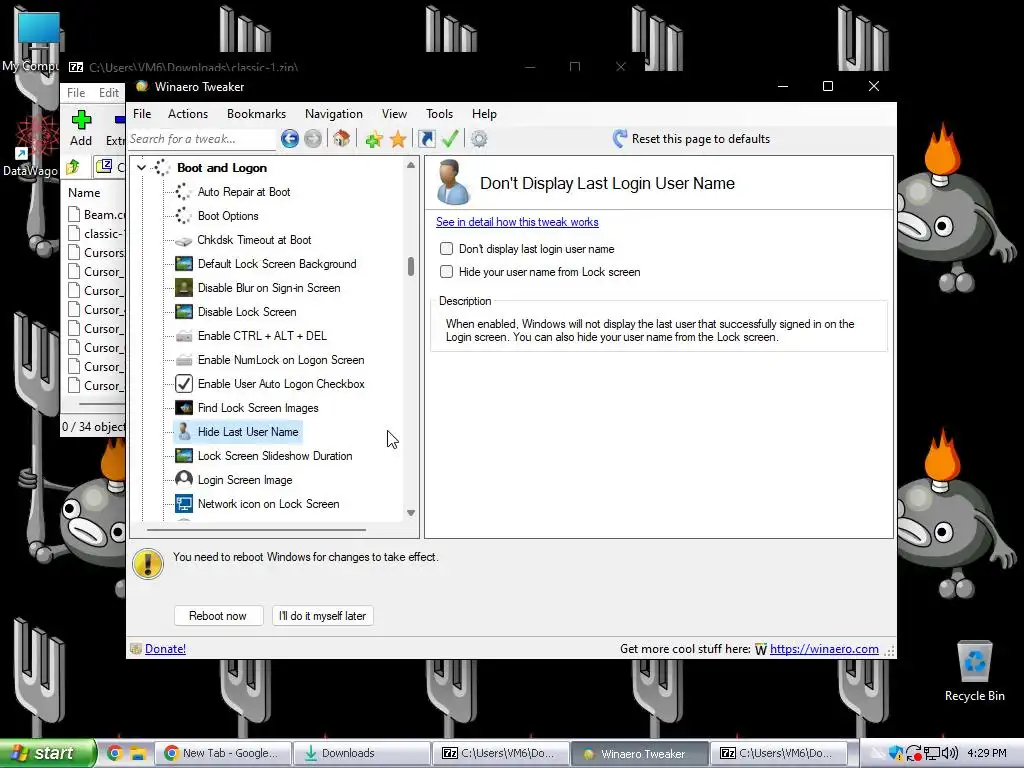Open the Navigation menu
1024x768 pixels.
click(334, 114)
